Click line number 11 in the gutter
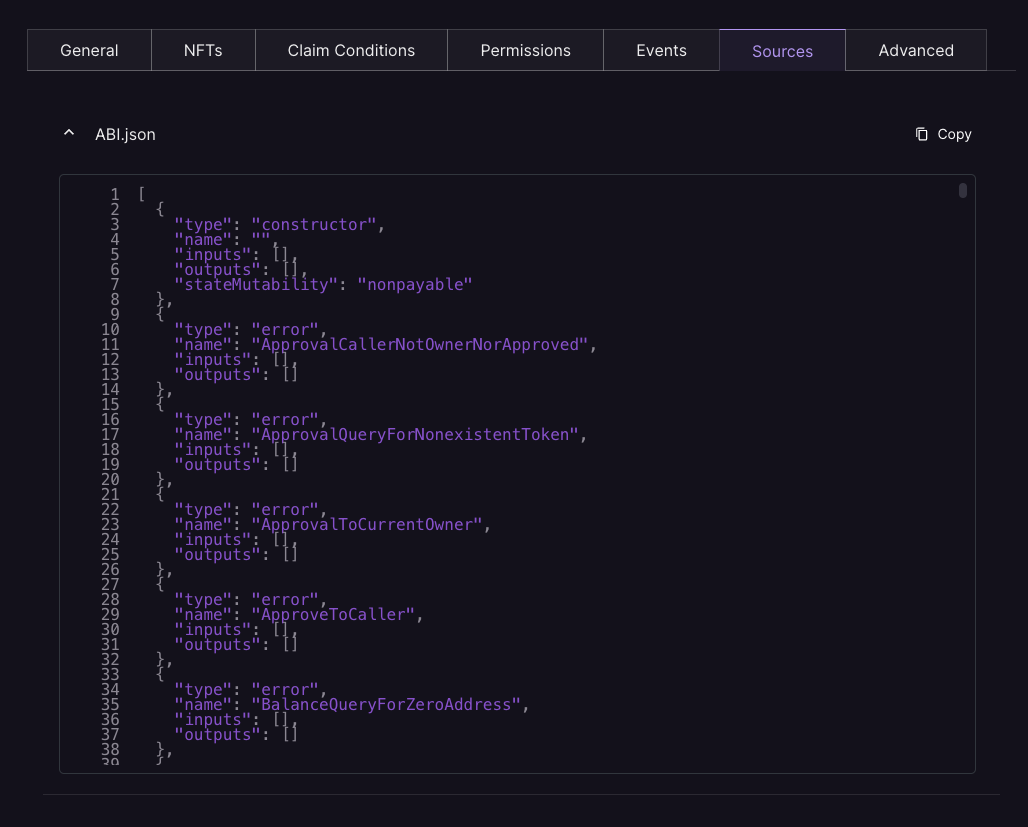1028x827 pixels. coord(110,345)
